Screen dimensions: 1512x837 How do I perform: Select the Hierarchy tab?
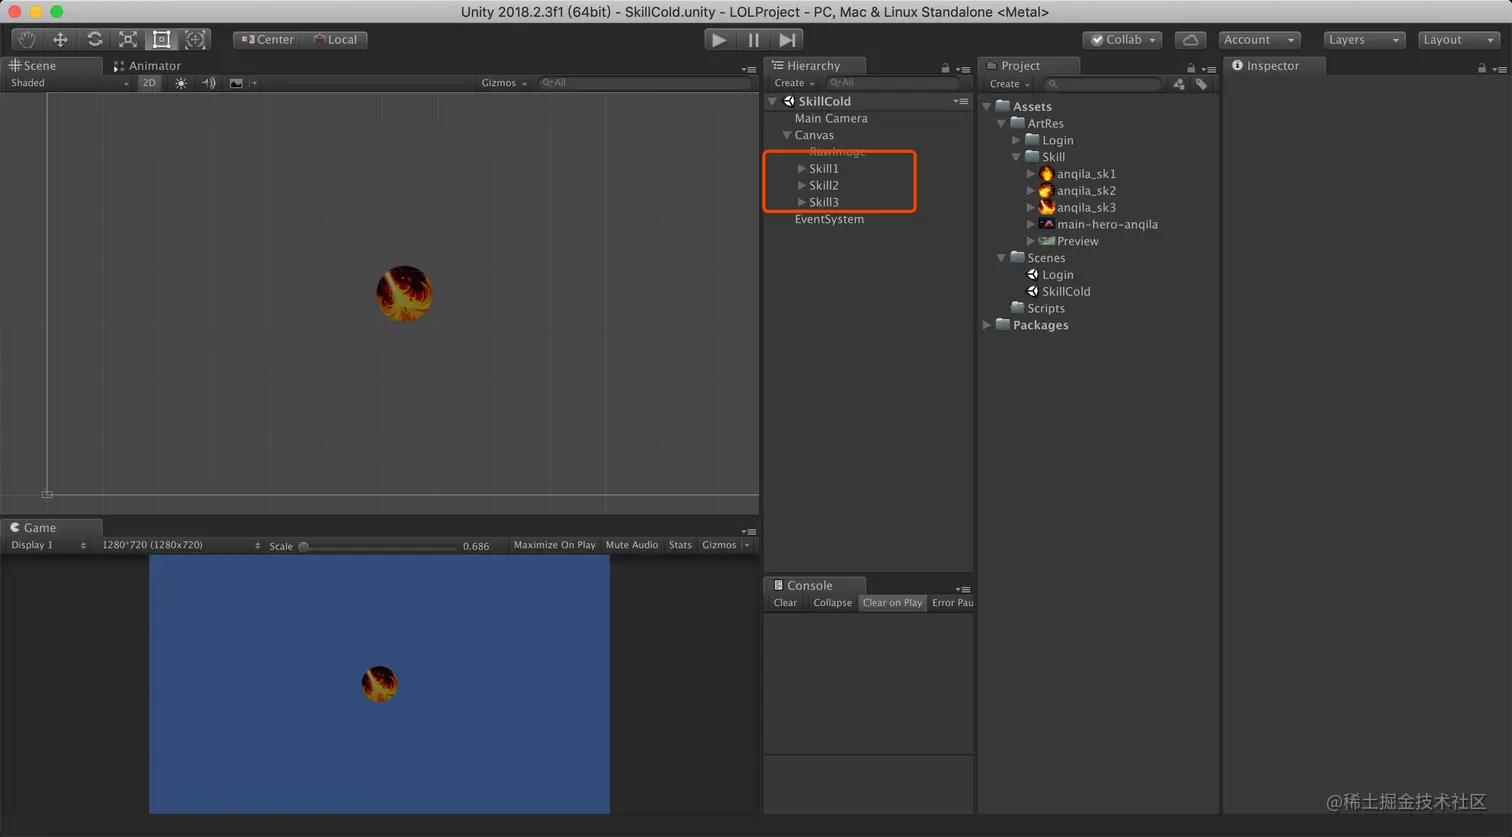(815, 65)
